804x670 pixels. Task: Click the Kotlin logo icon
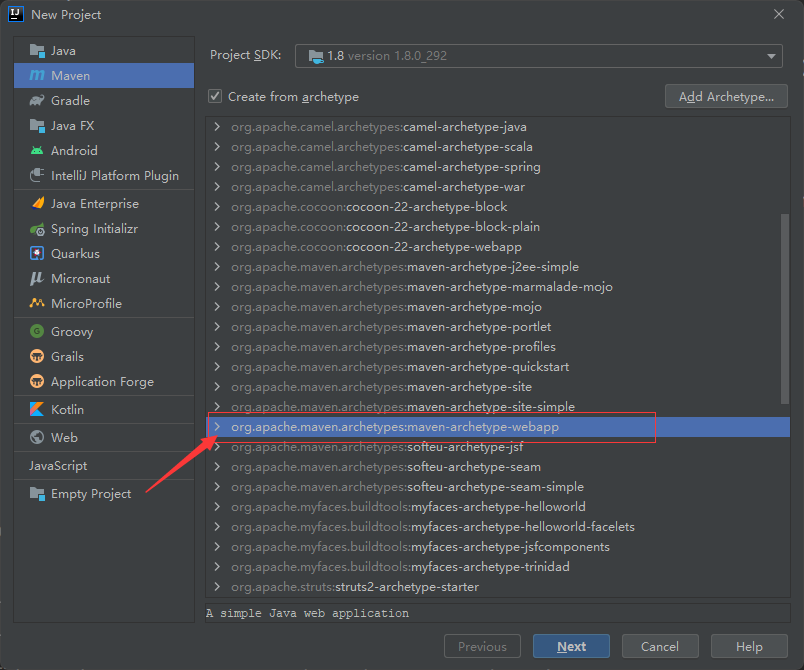click(x=37, y=409)
